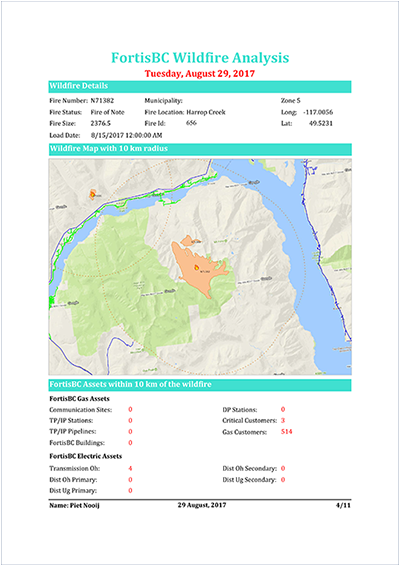This screenshot has height=566, width=400.
Task: Click the 'Zone 5' text
Action: tap(291, 100)
